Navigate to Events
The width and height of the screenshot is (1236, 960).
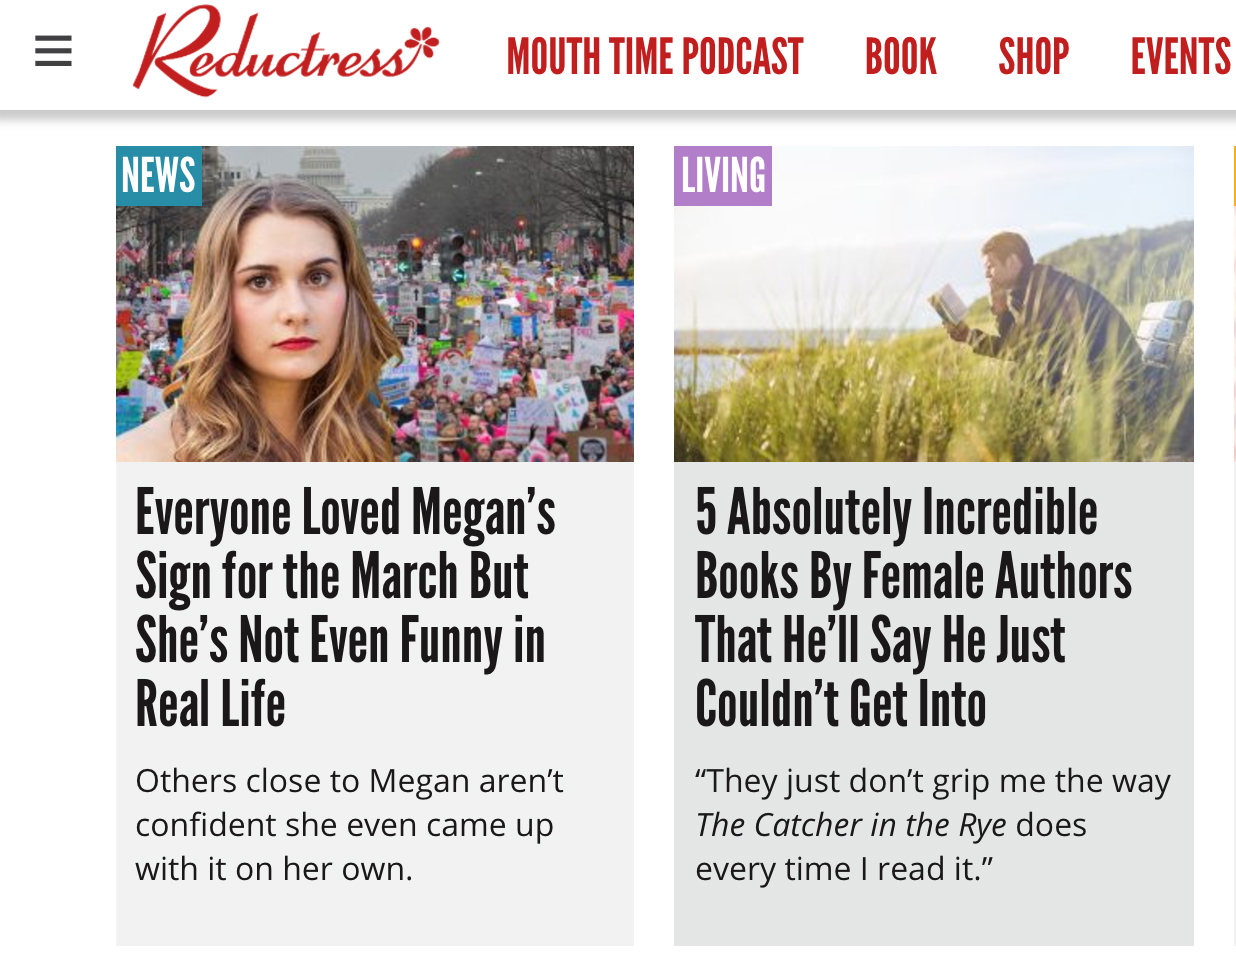tap(1181, 57)
